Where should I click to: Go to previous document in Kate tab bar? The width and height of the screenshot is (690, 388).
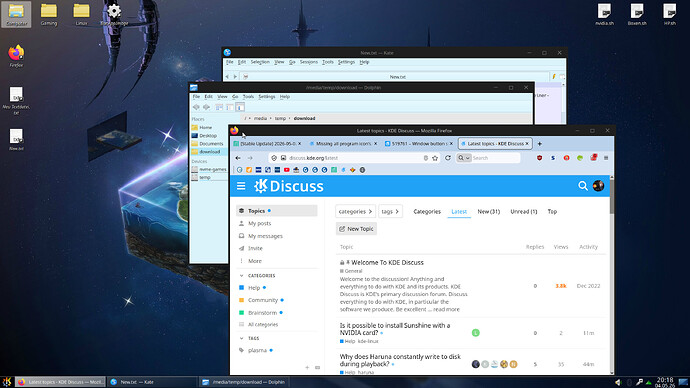(227, 77)
